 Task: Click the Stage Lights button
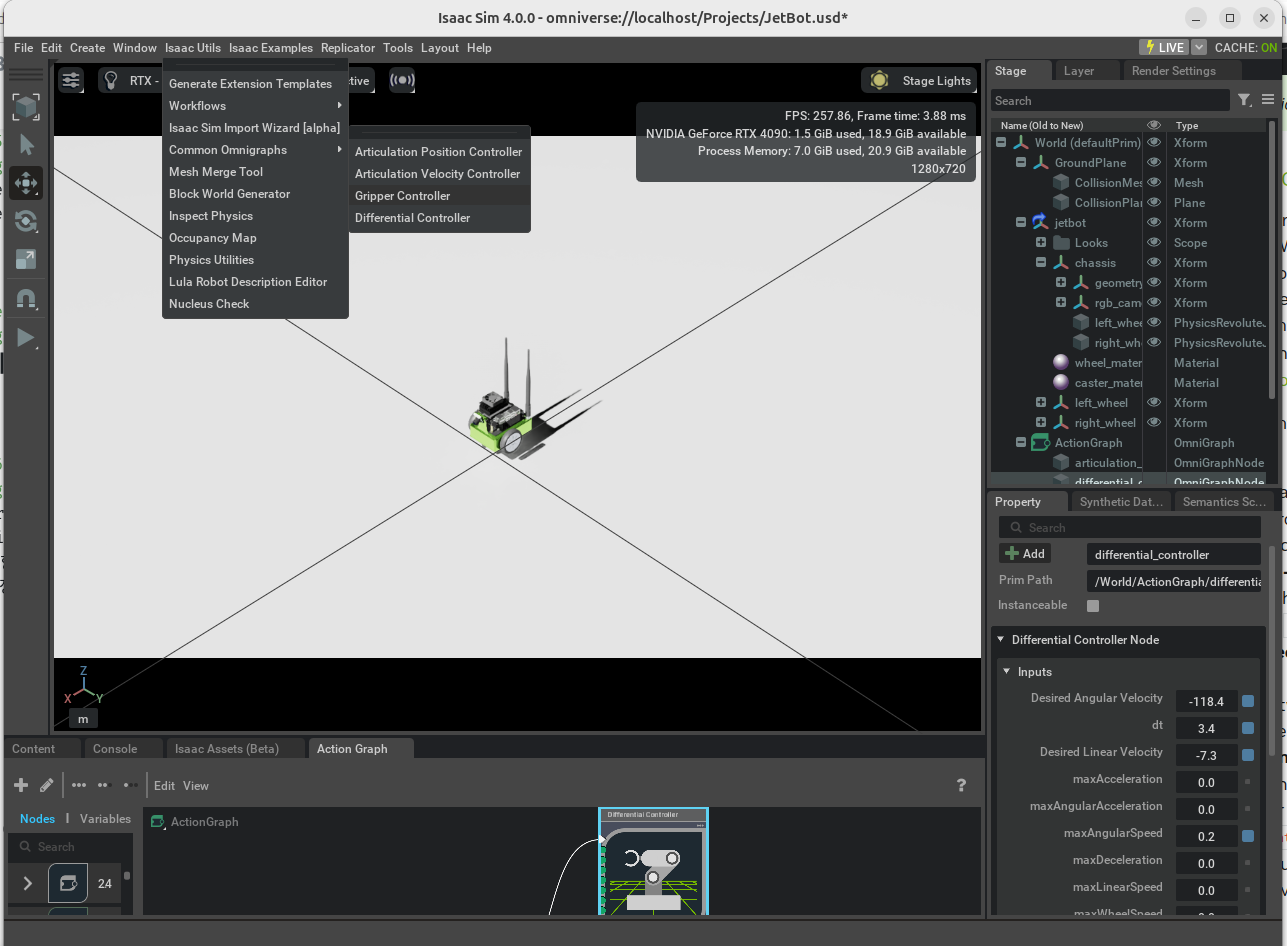(x=918, y=81)
